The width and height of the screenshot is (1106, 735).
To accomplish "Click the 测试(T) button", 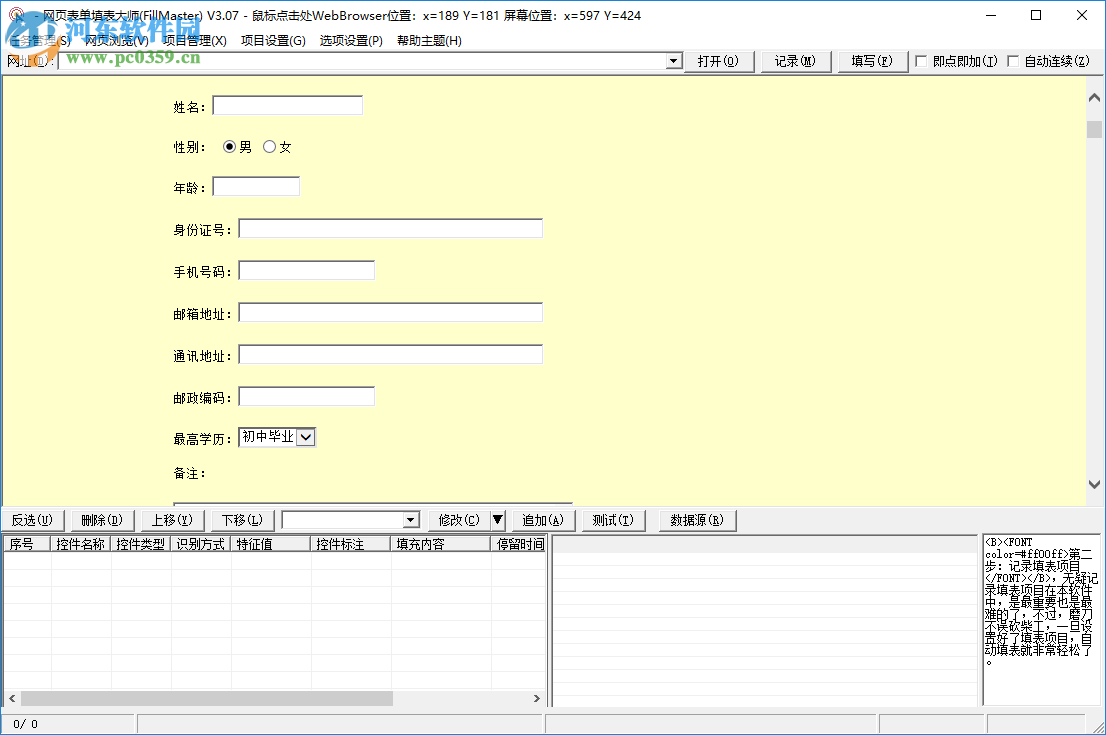I will [612, 519].
